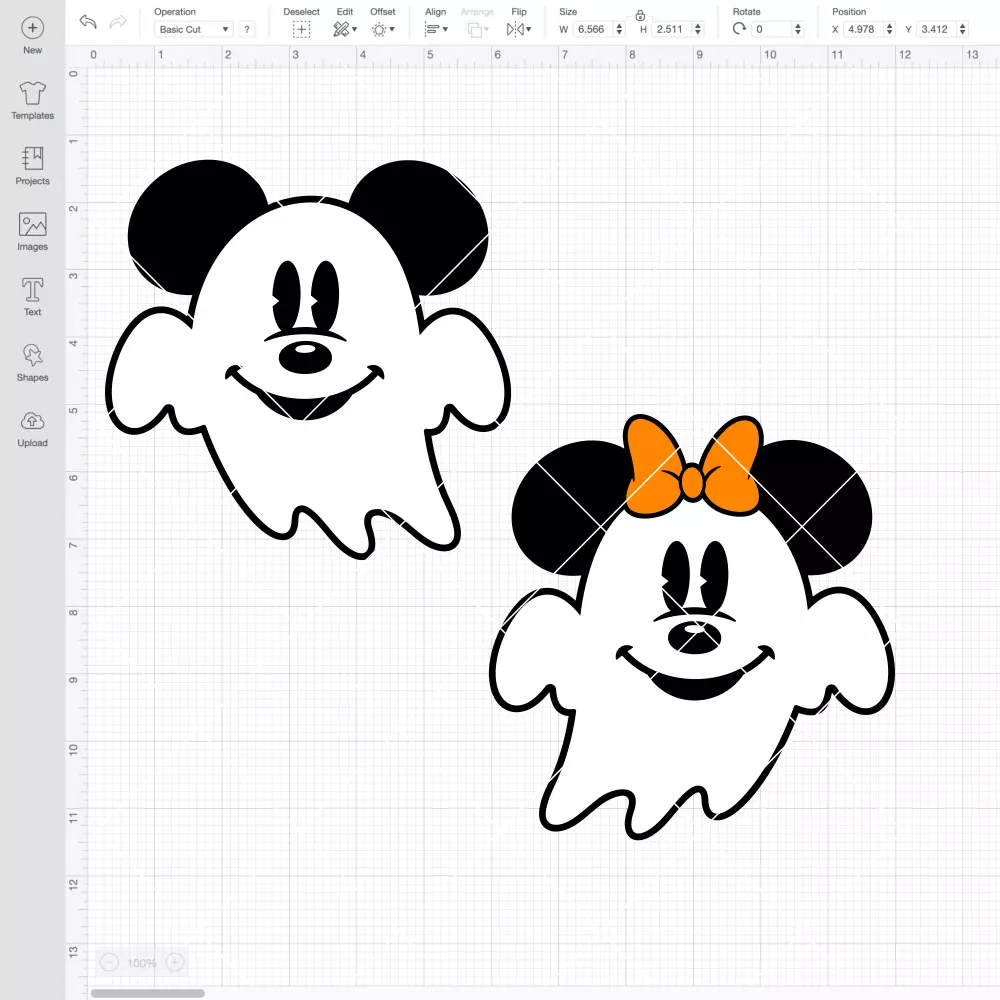
Task: Open the Images library
Action: coord(33,232)
